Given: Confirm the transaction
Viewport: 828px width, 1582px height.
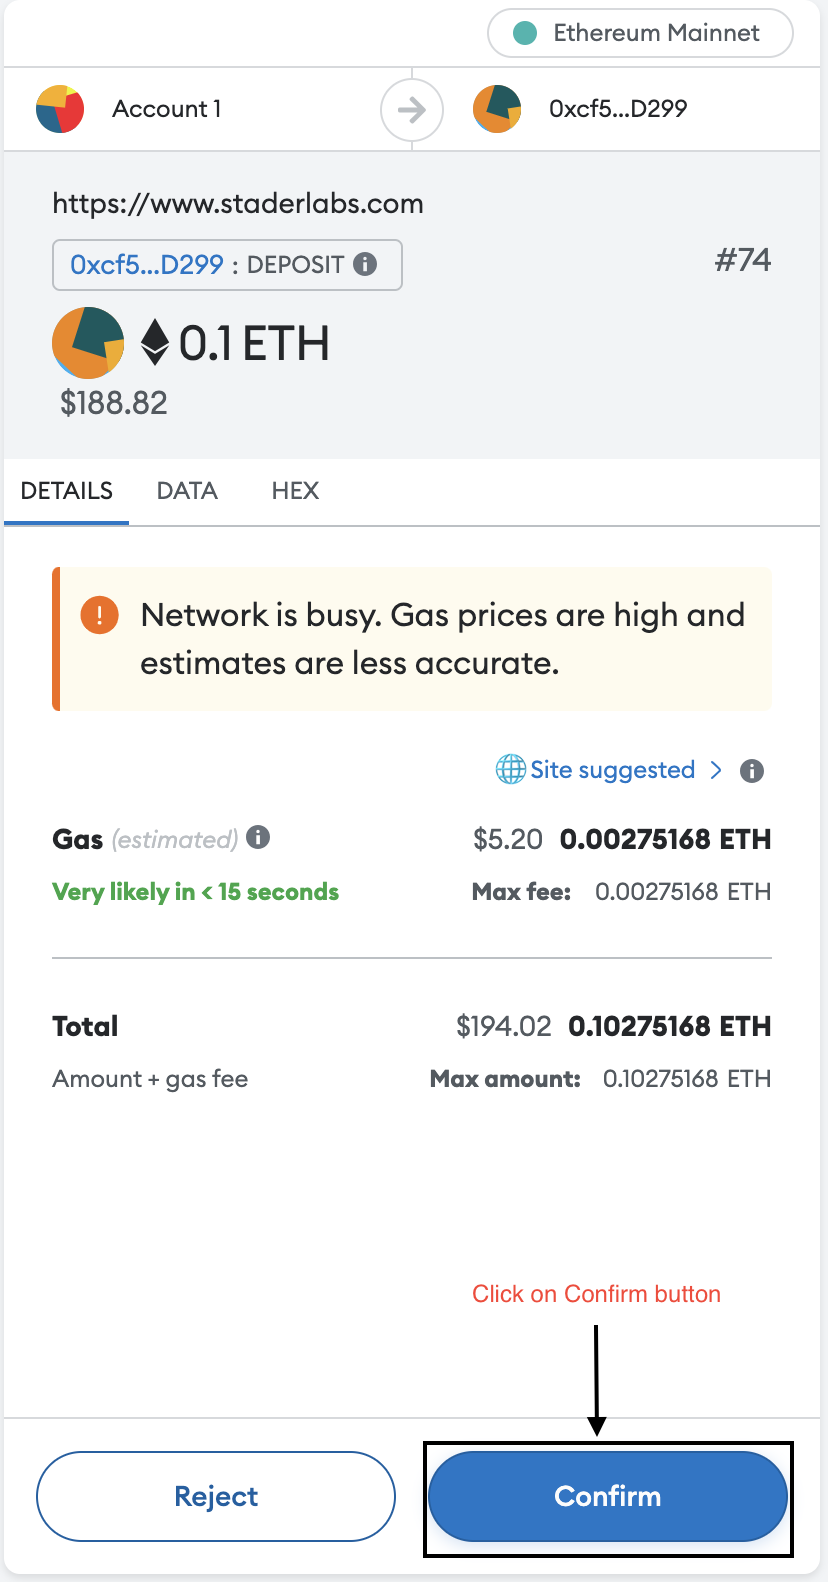Looking at the screenshot, I should coord(608,1496).
